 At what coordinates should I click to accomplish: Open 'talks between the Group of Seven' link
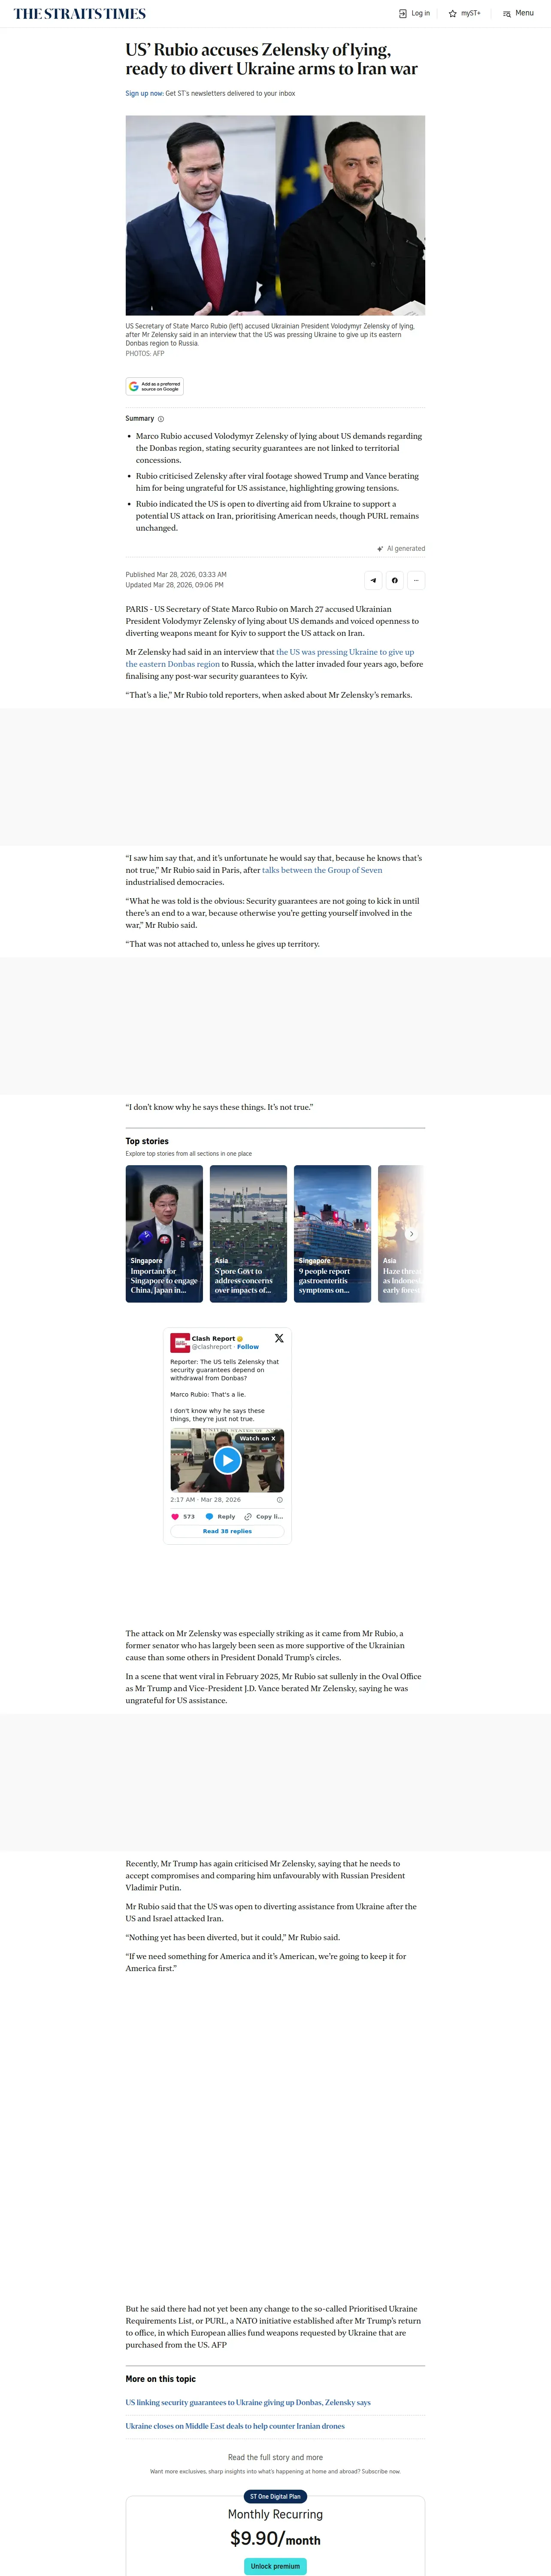pyautogui.click(x=322, y=870)
